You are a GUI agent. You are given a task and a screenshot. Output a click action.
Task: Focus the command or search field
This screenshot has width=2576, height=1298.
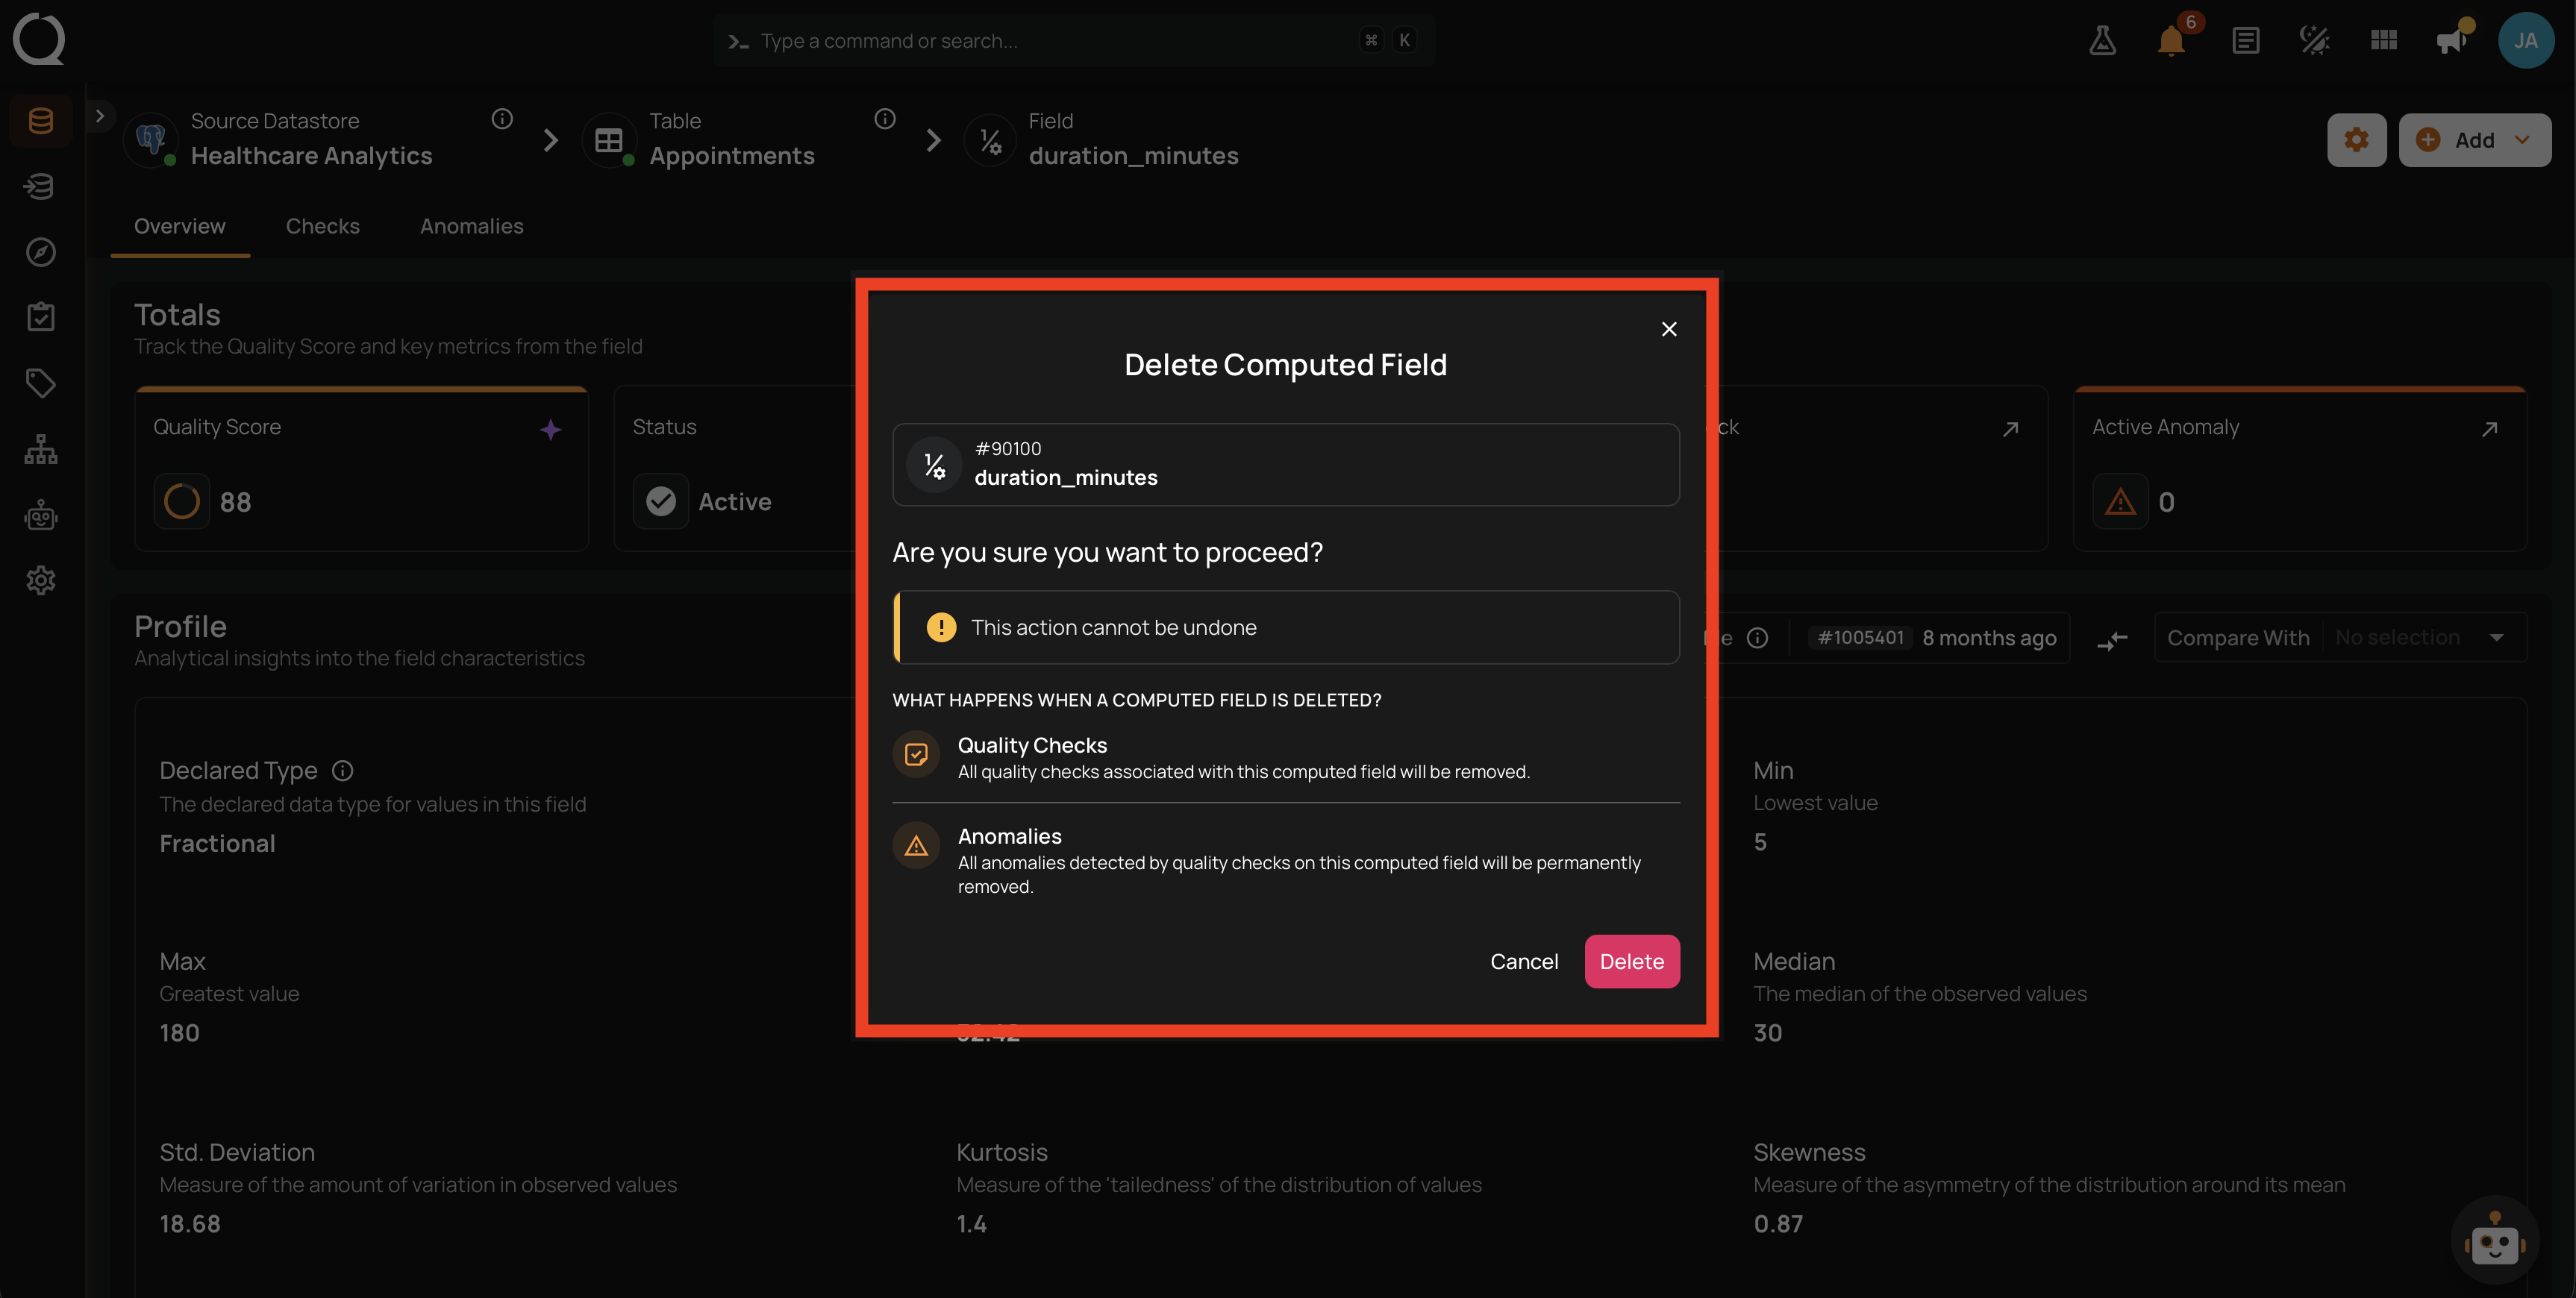coord(1074,40)
